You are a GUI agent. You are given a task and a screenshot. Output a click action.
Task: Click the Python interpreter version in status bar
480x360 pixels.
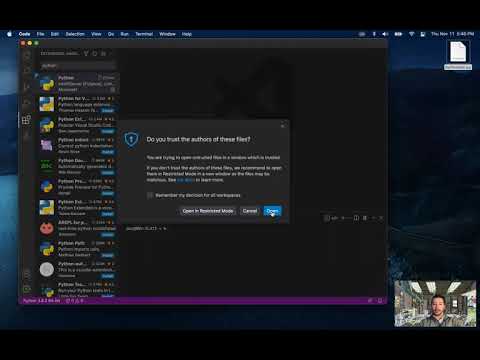tap(41, 301)
